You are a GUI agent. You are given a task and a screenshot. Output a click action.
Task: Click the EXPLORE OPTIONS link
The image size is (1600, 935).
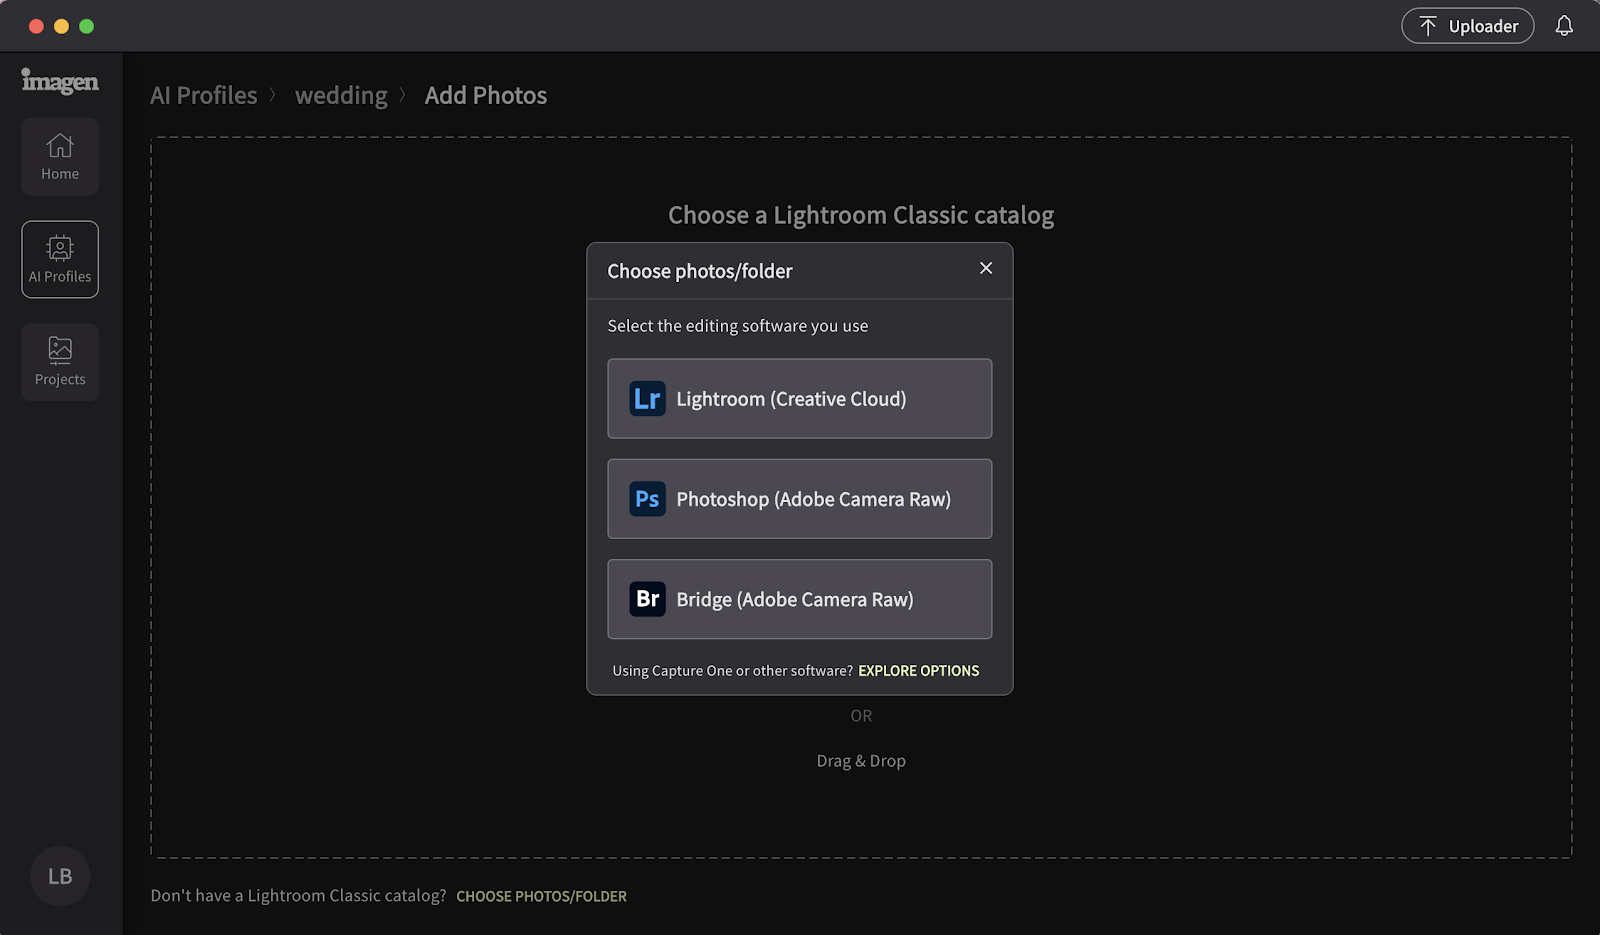(919, 671)
